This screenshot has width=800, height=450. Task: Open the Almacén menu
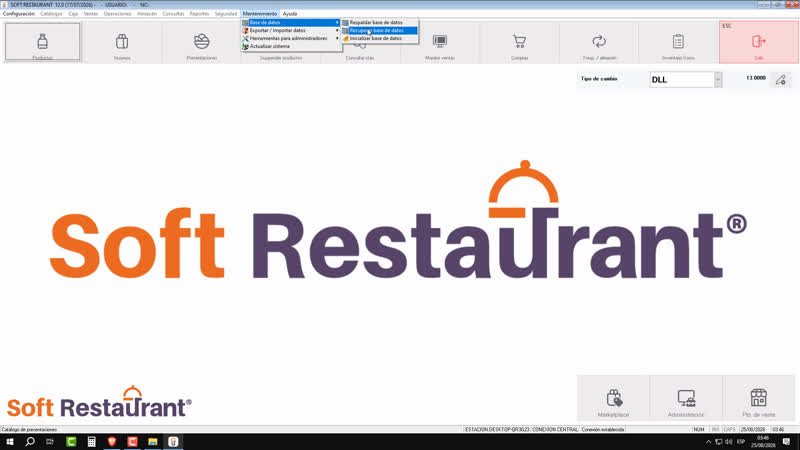tap(147, 14)
